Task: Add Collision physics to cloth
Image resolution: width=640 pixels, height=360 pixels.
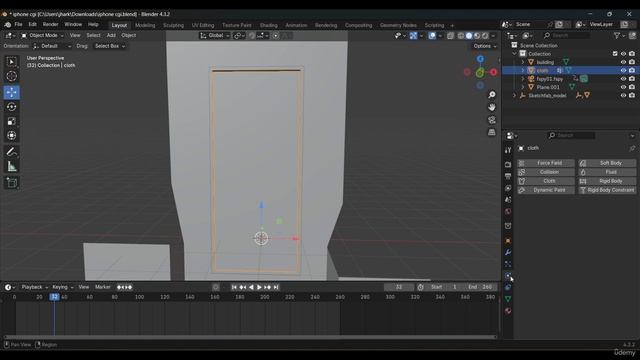Action: tap(546, 172)
